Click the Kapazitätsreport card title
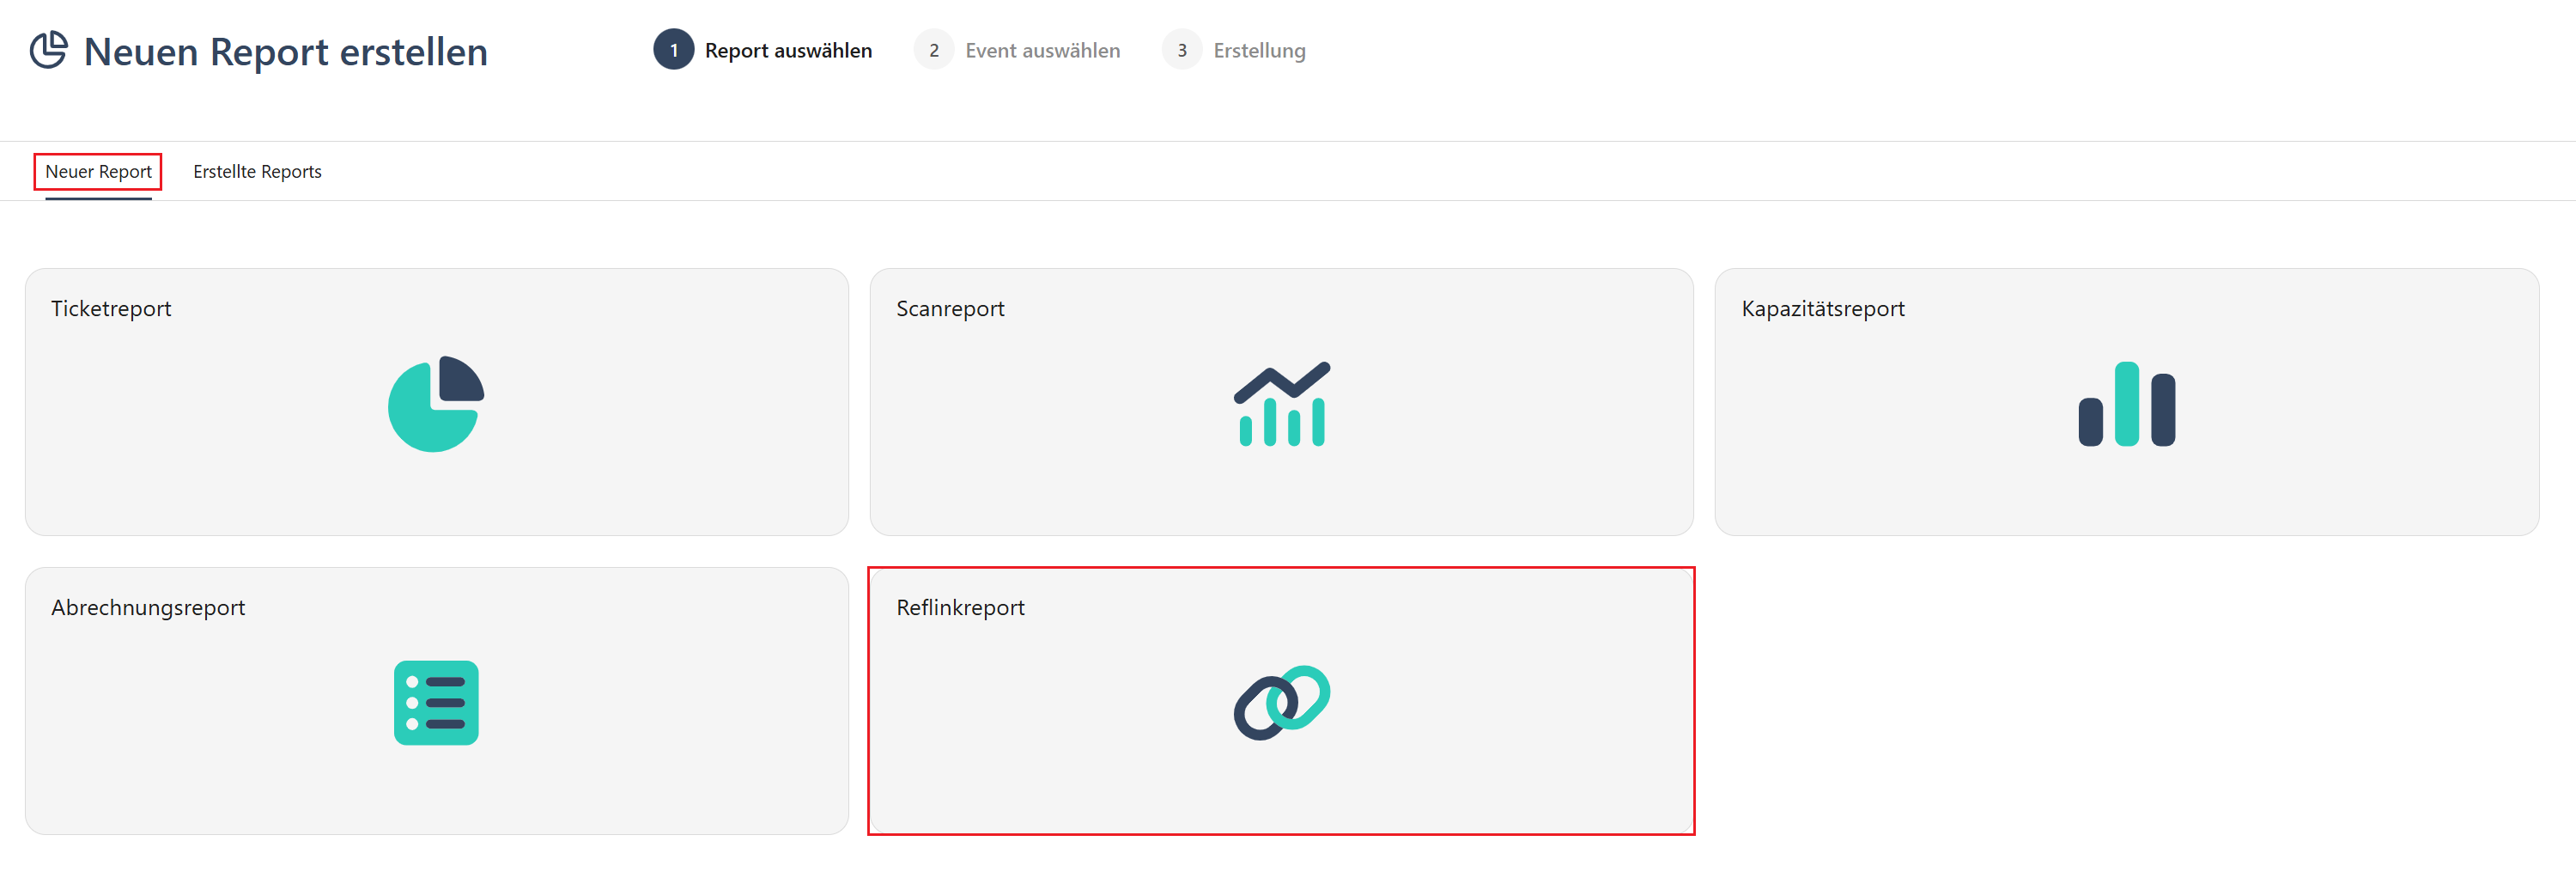 [1822, 309]
